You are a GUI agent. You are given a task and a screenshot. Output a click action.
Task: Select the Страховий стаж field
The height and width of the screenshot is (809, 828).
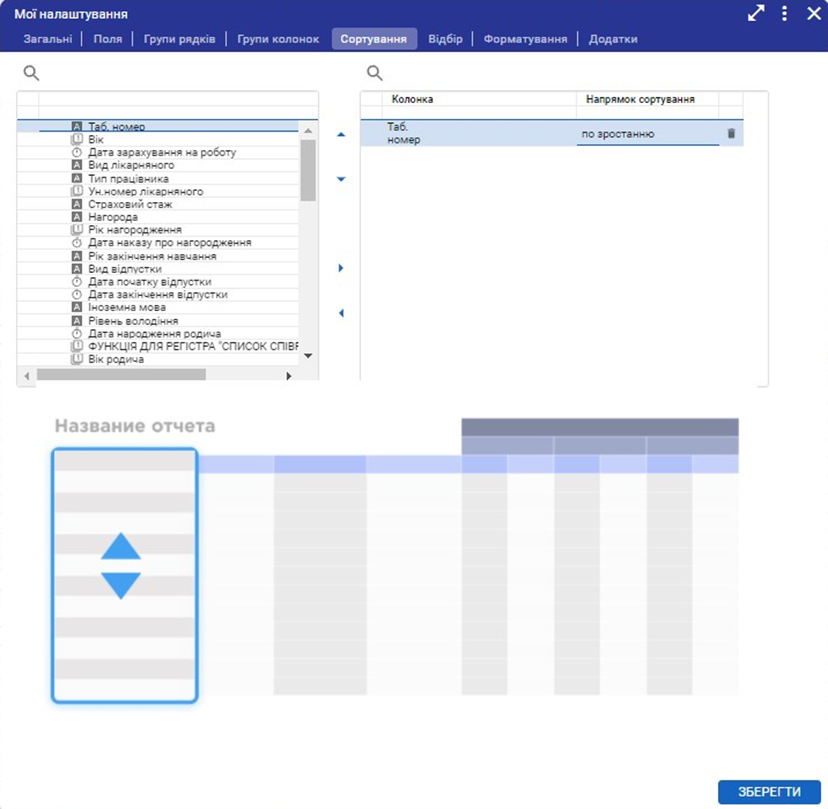pos(130,204)
